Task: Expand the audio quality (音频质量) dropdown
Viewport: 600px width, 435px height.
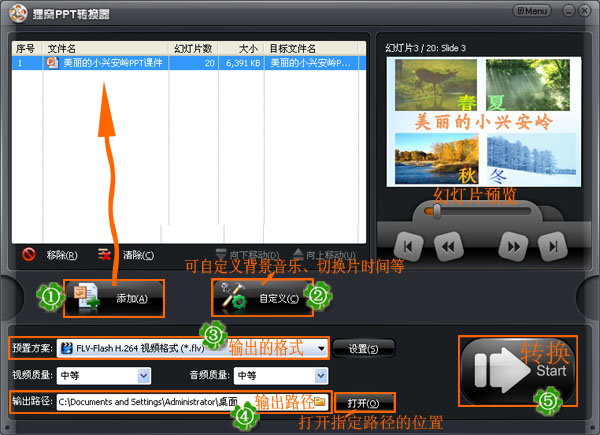Action: coord(321,376)
